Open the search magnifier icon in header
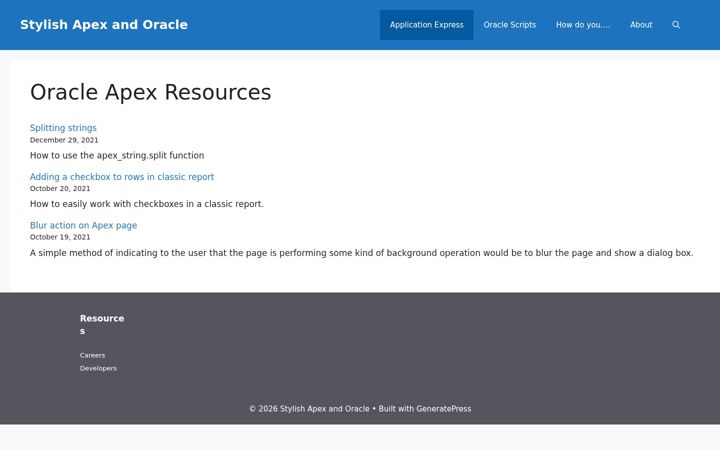The width and height of the screenshot is (720, 450). click(676, 25)
